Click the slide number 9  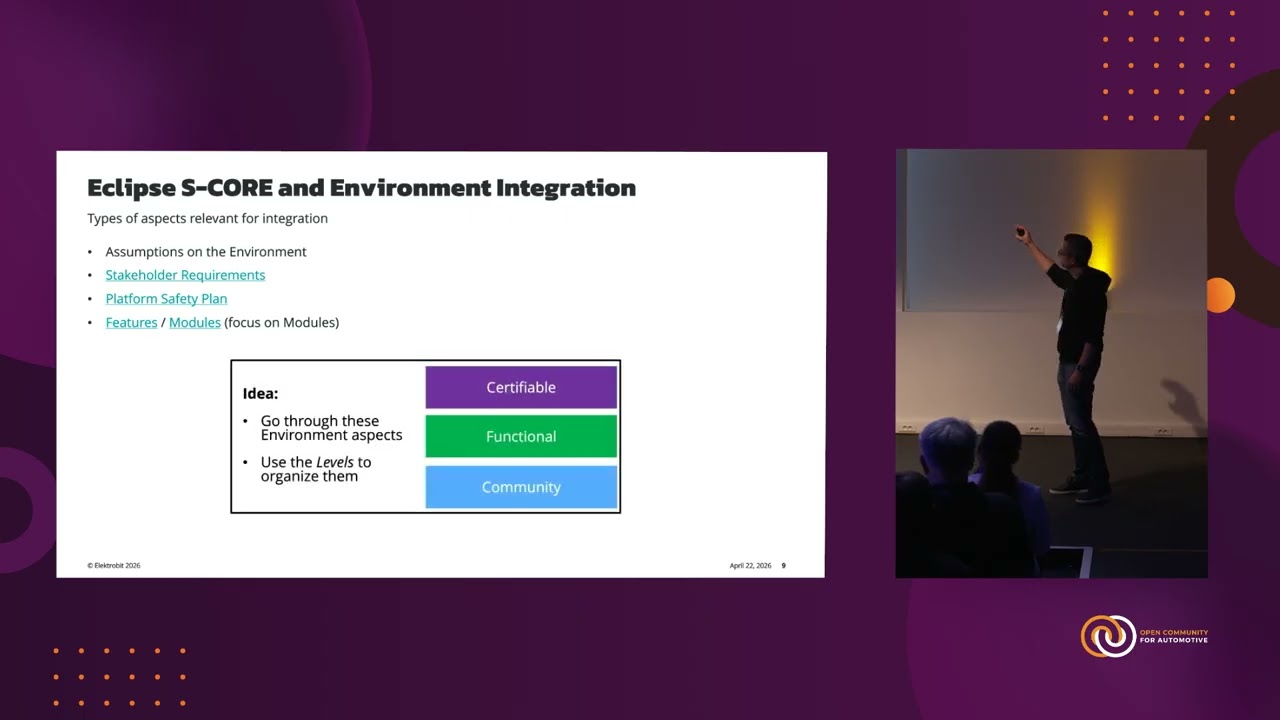(x=783, y=566)
